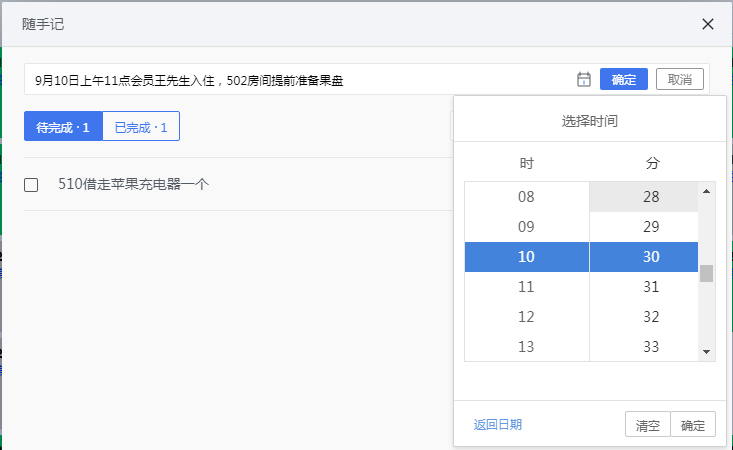Confirm time with bottom 确定 button
Image resolution: width=733 pixels, height=450 pixels.
(693, 424)
